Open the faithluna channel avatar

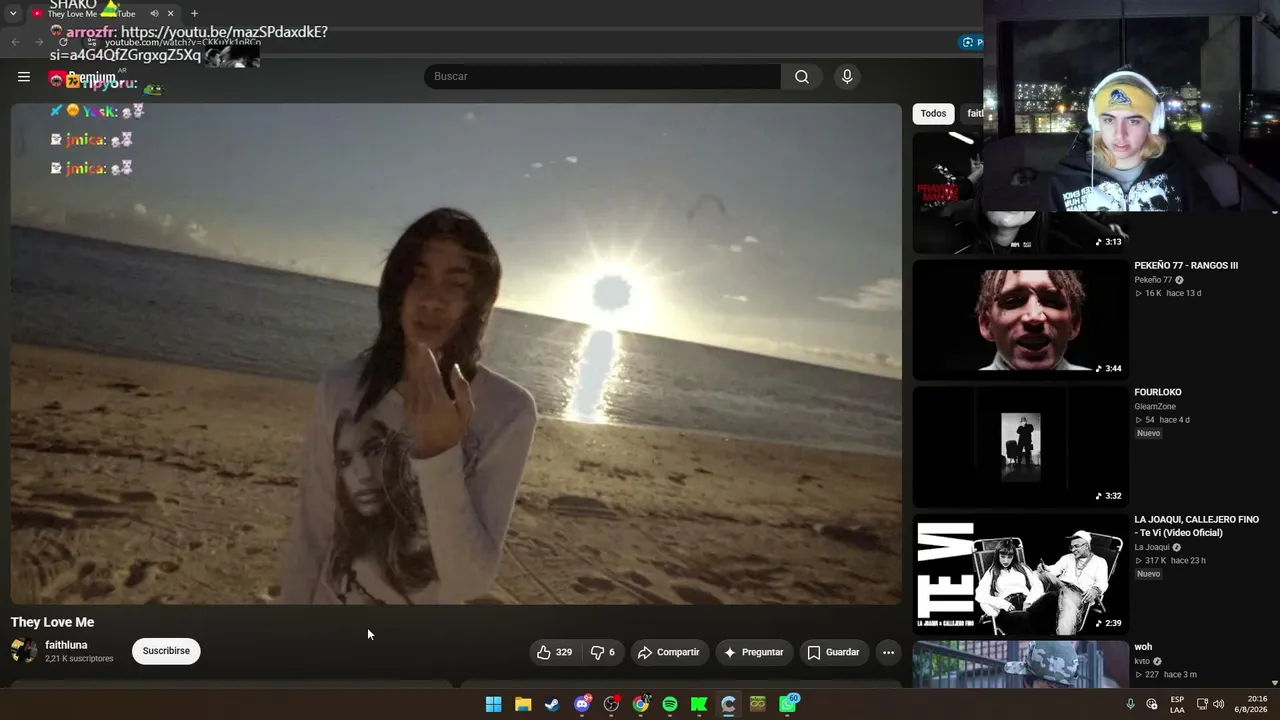tap(24, 651)
